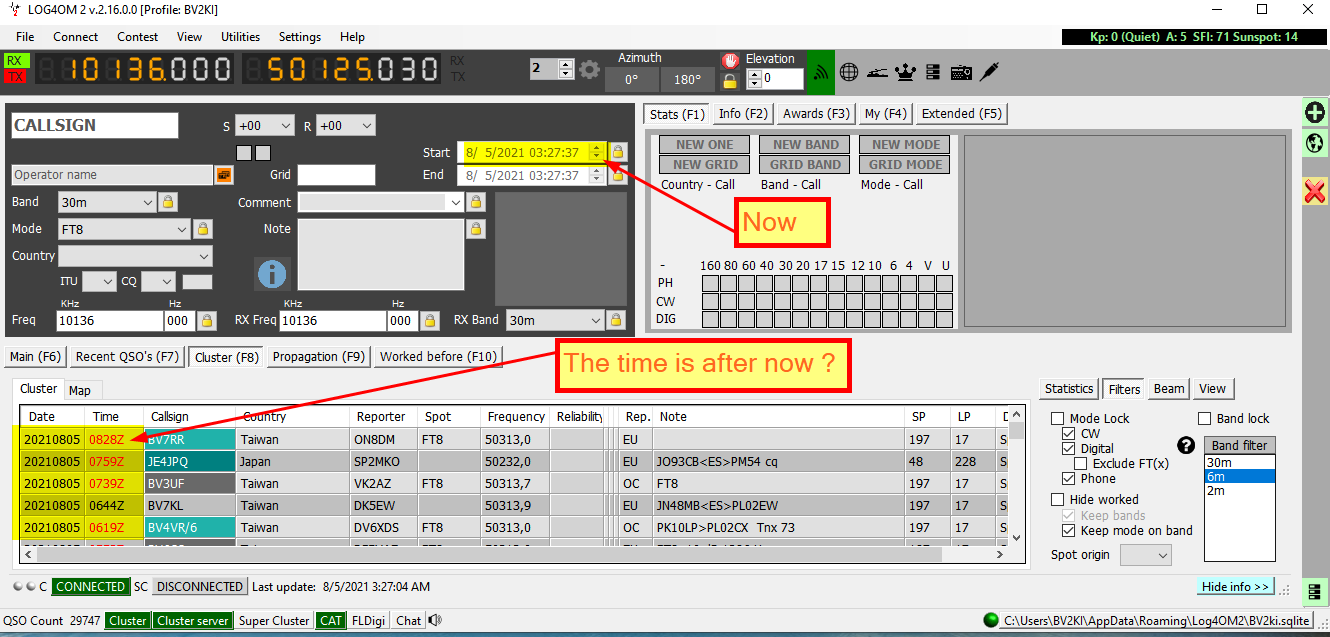
Task: Toggle lock icon beside Note box
Action: [476, 229]
